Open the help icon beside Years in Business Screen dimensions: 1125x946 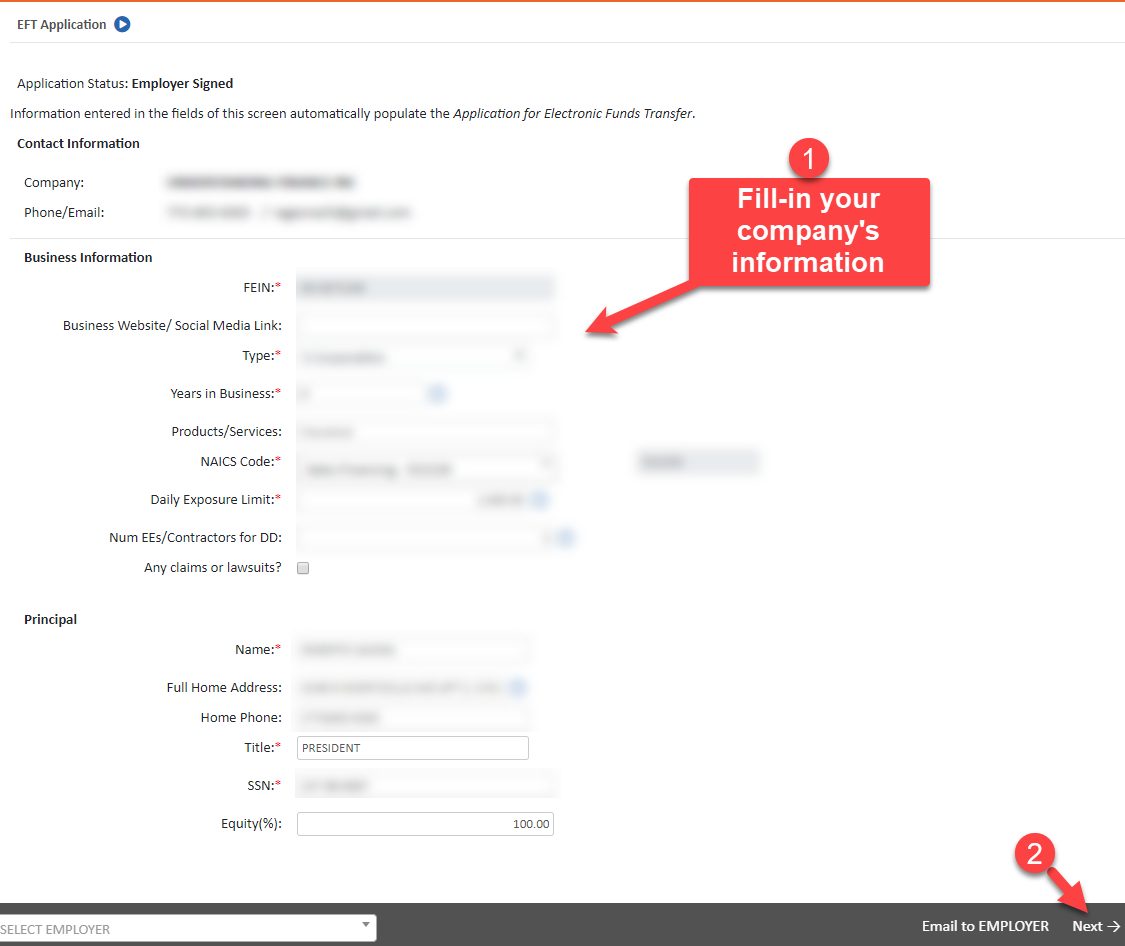coord(437,393)
